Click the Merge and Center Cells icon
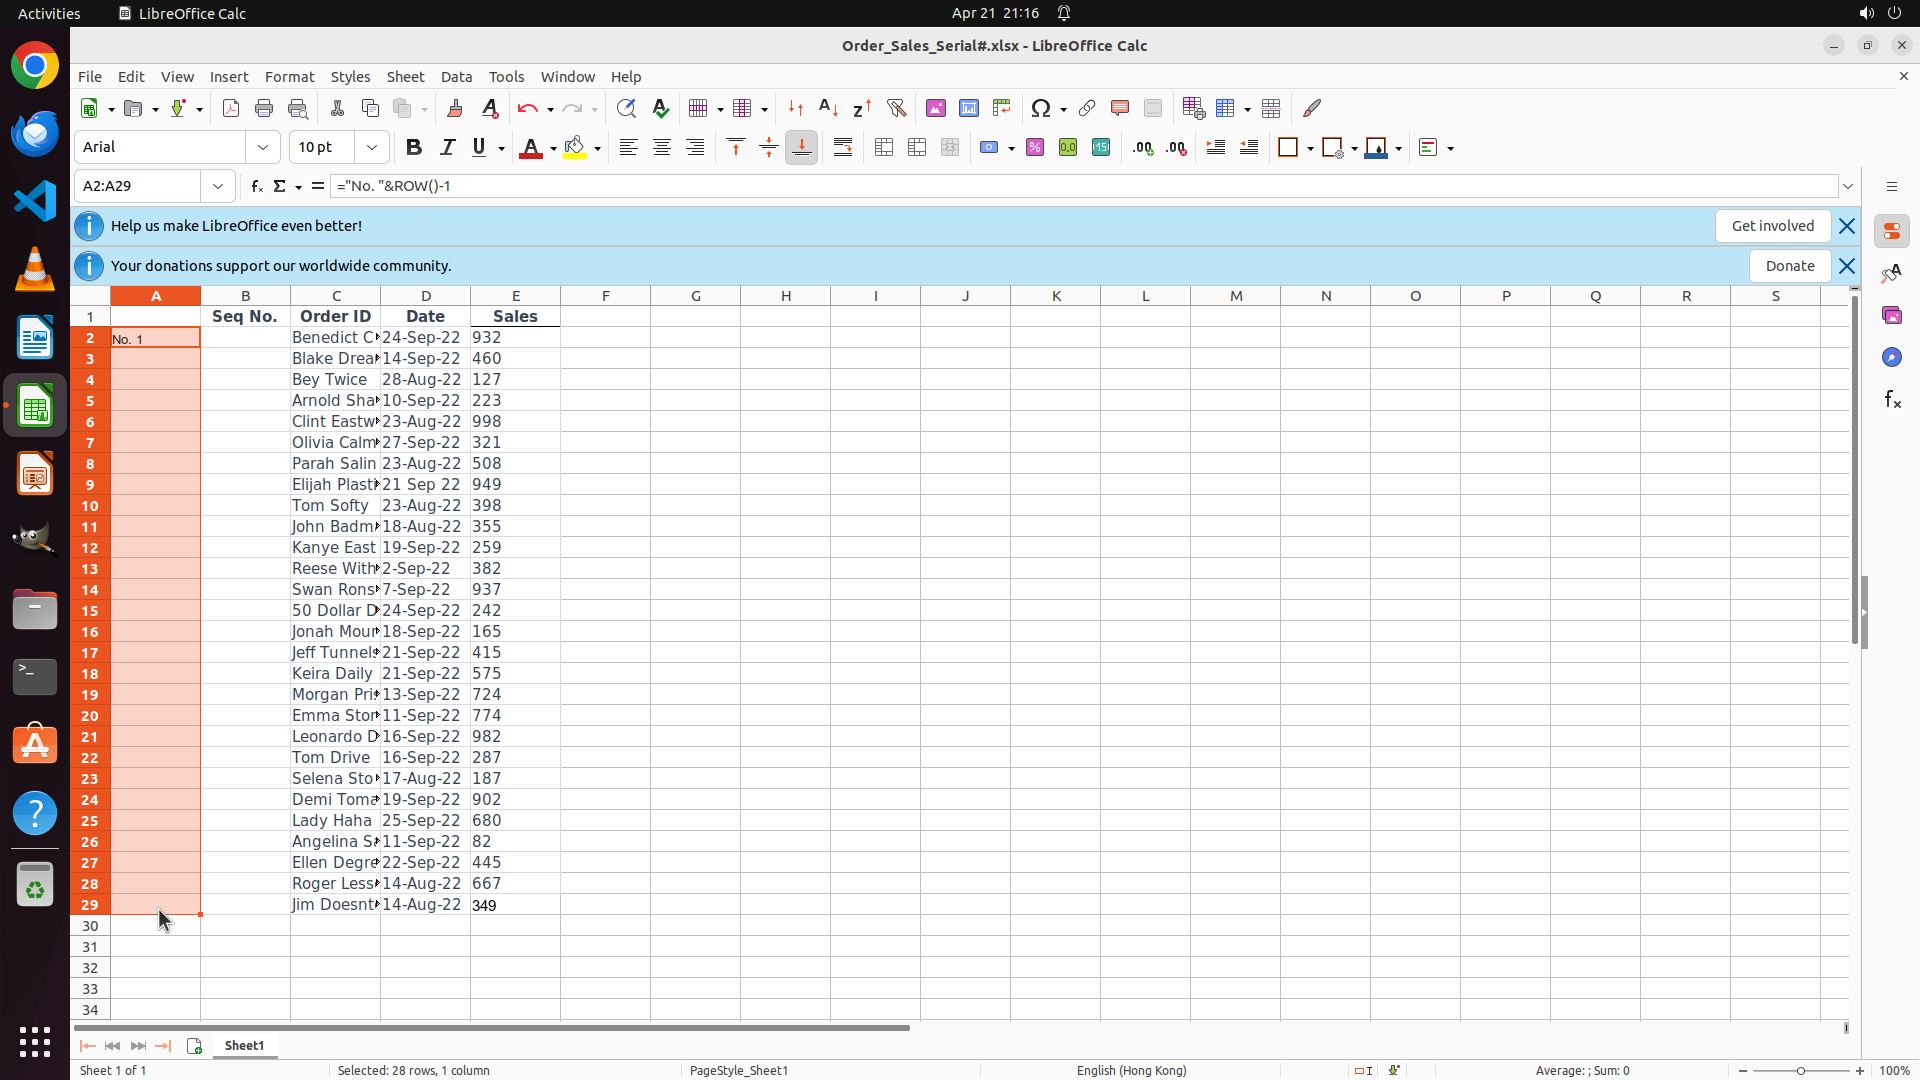1920x1080 pixels. click(x=884, y=148)
